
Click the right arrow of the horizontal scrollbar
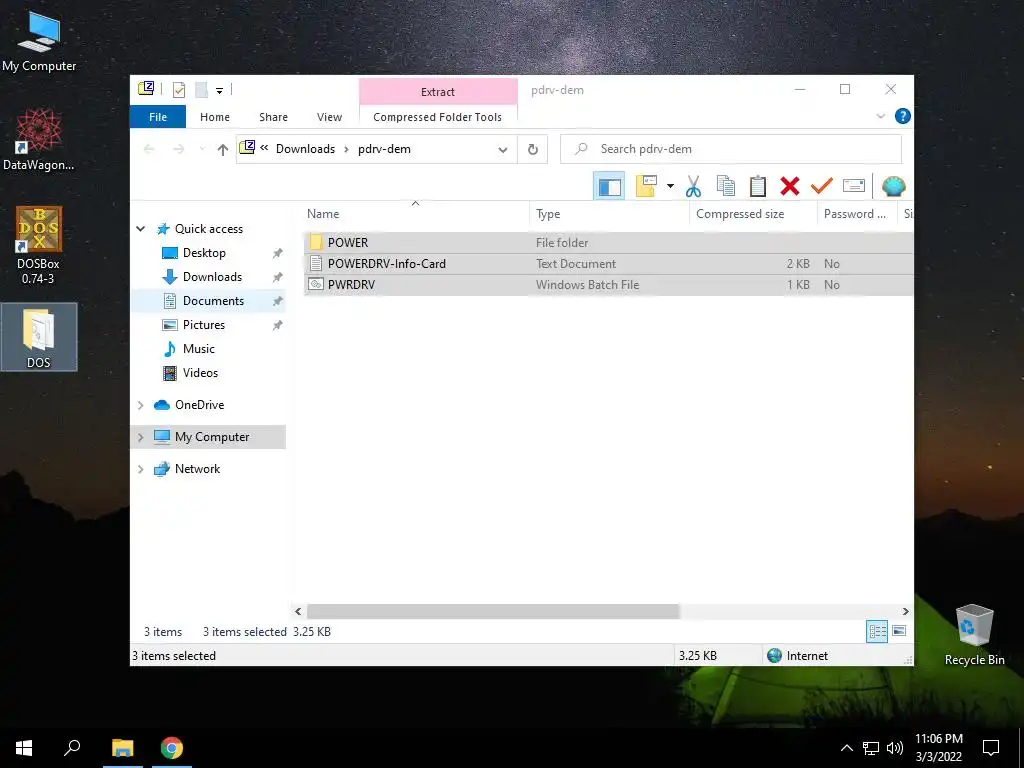point(905,612)
